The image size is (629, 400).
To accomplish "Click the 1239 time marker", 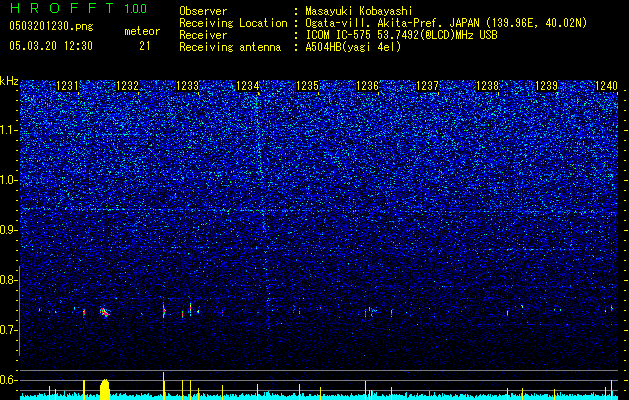I will tap(547, 86).
